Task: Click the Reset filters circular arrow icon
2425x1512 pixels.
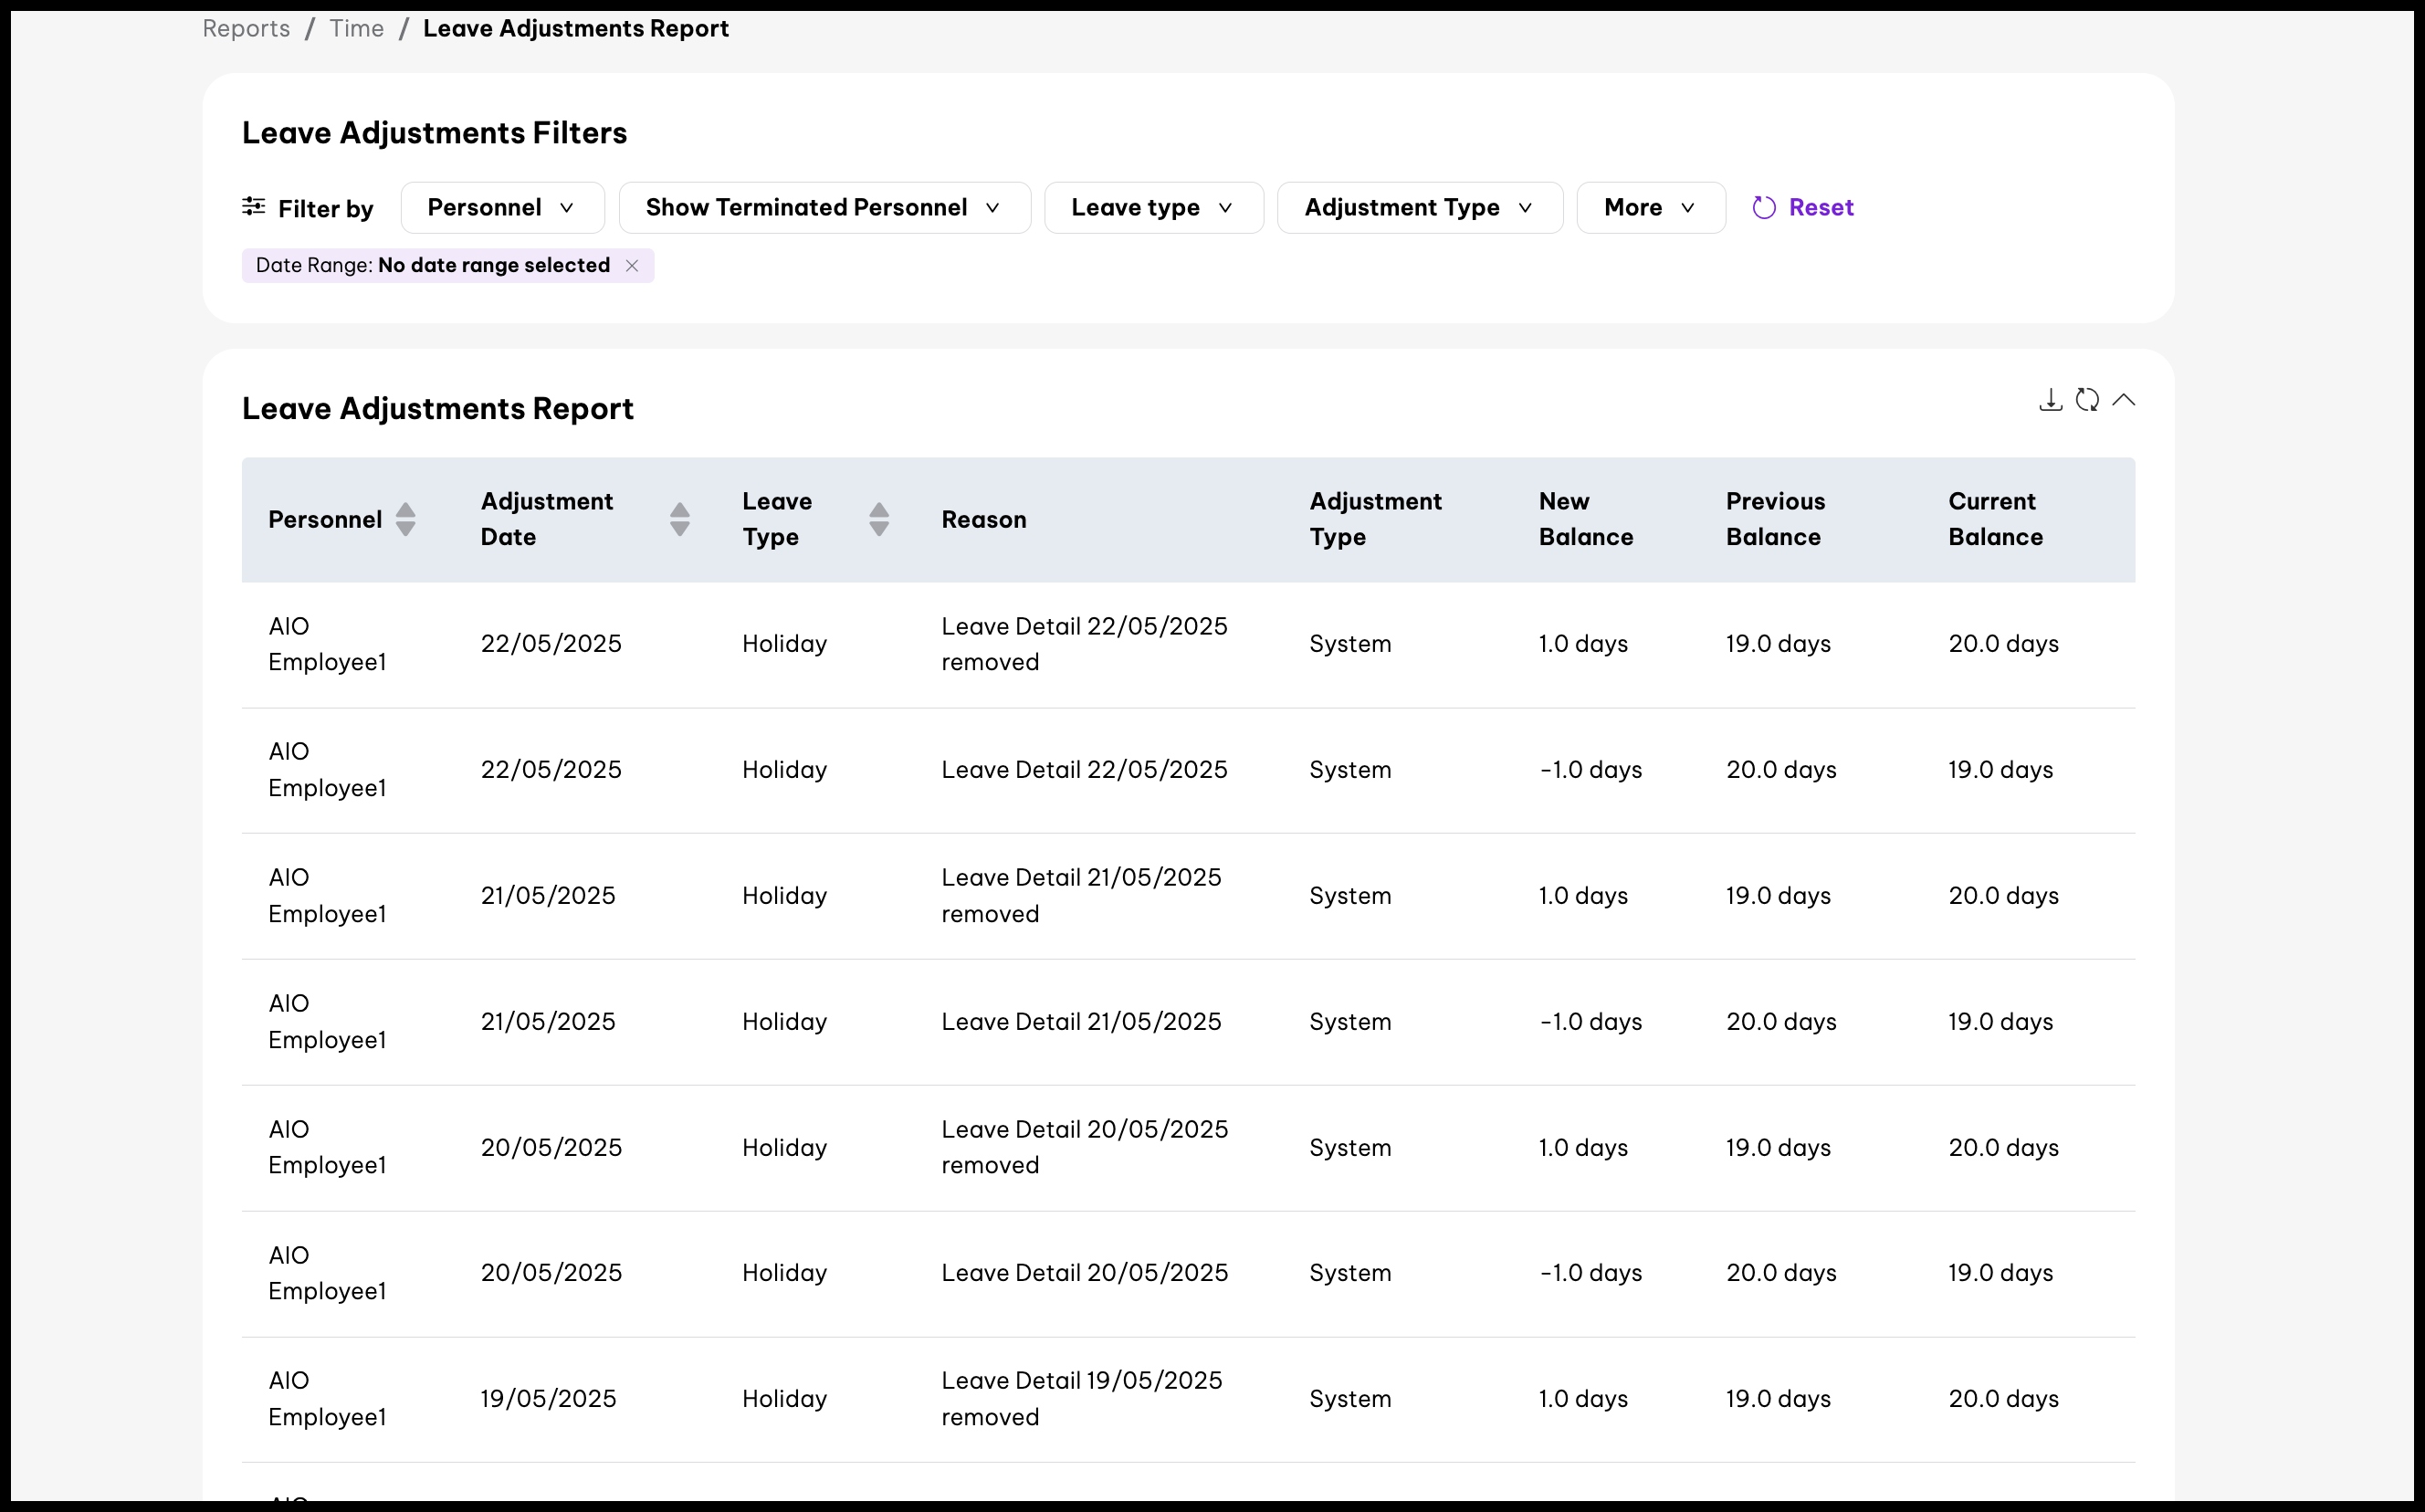Action: point(1764,208)
